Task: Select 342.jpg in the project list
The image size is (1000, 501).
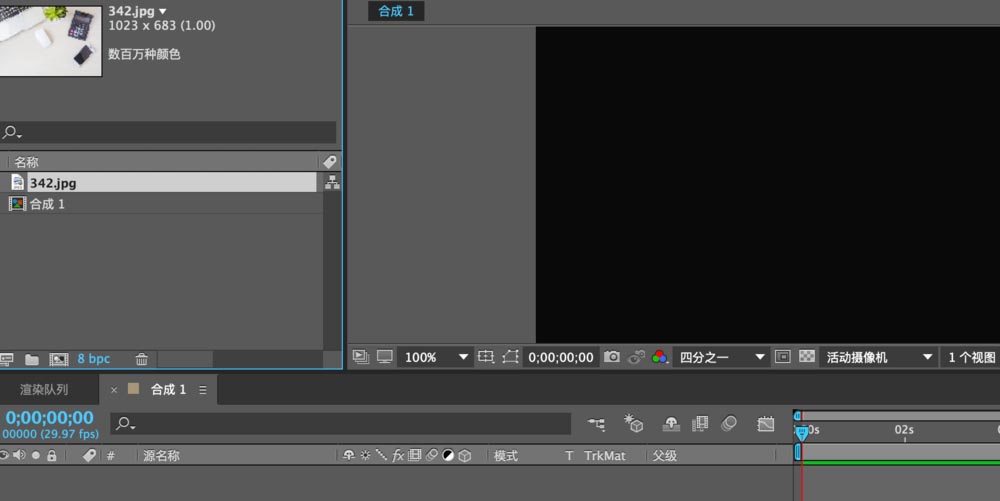Action: coord(53,183)
